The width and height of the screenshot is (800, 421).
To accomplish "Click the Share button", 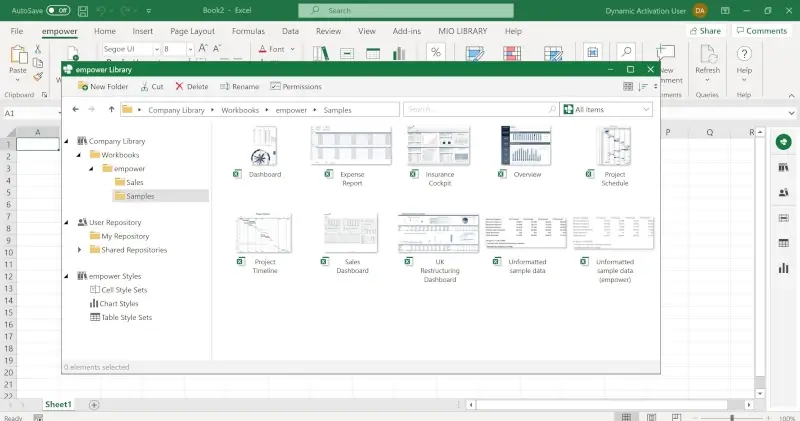I will (x=705, y=31).
